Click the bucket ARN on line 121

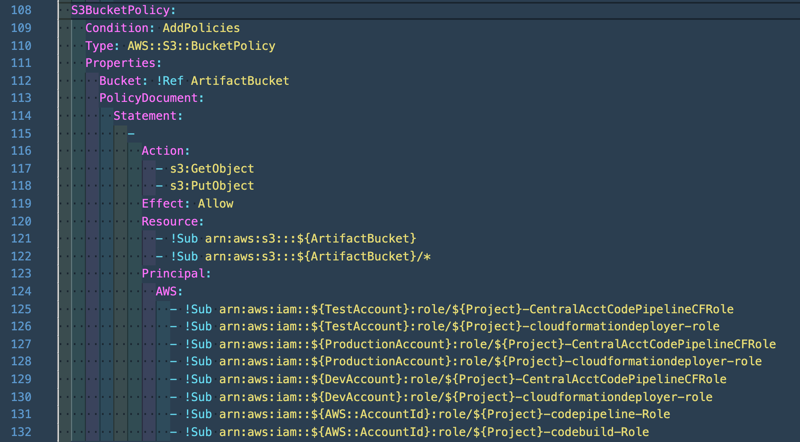tap(311, 238)
